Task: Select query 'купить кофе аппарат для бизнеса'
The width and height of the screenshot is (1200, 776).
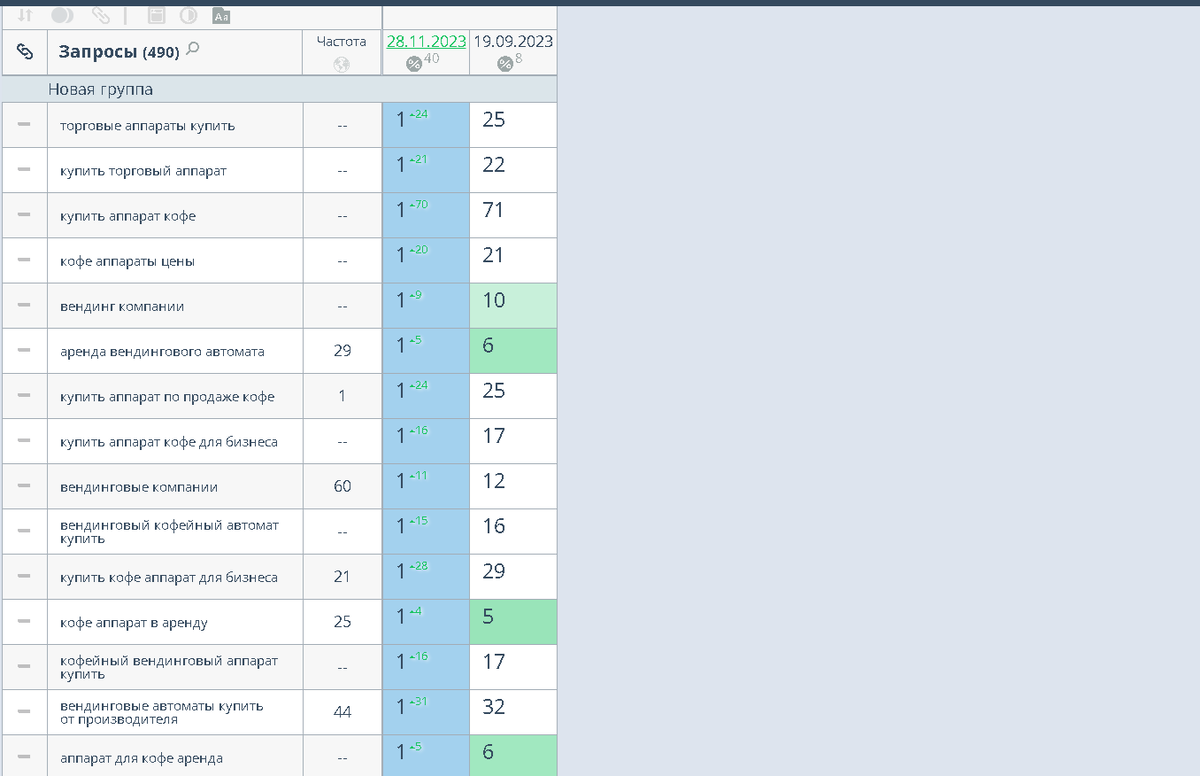Action: [169, 578]
